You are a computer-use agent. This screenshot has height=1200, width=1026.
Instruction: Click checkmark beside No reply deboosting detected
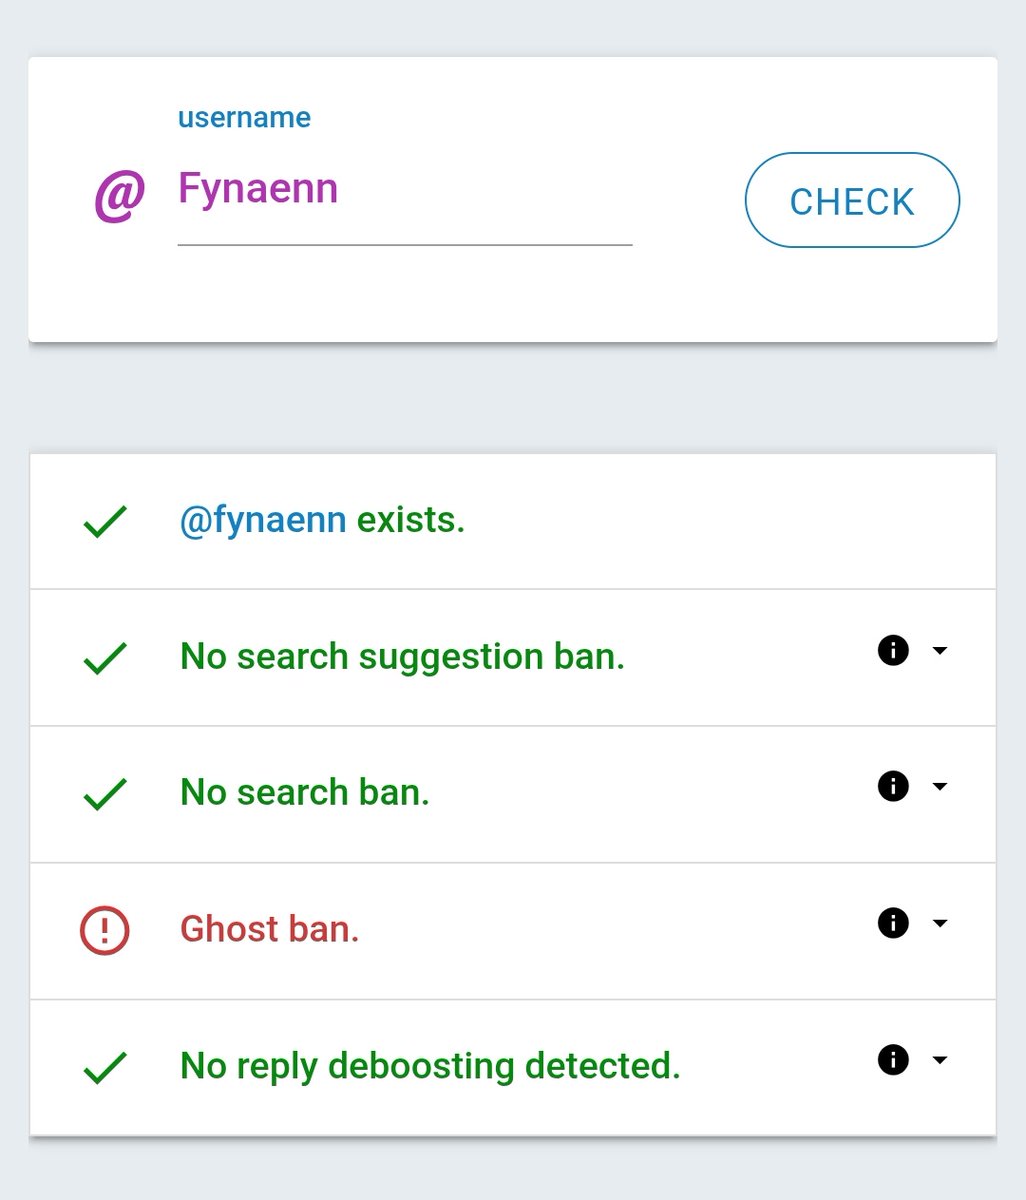(x=104, y=1068)
